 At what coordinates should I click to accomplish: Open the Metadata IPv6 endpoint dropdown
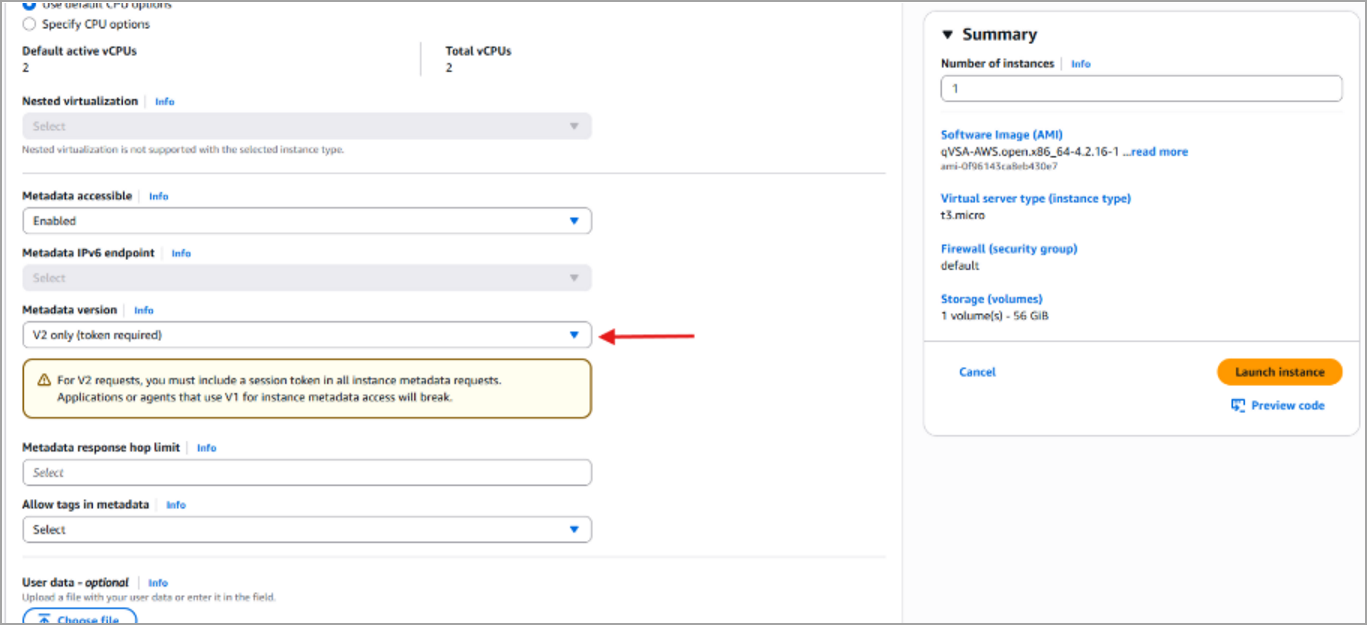tap(307, 278)
